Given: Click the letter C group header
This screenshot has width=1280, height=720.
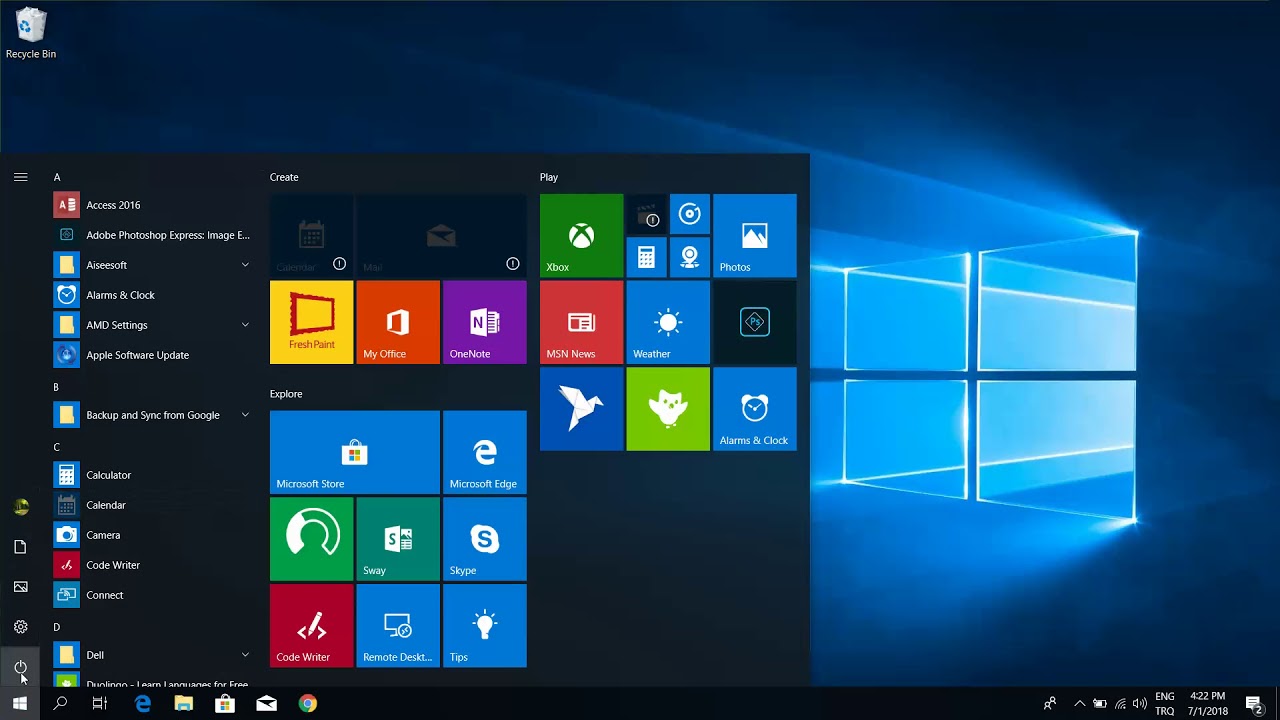Looking at the screenshot, I should [57, 447].
